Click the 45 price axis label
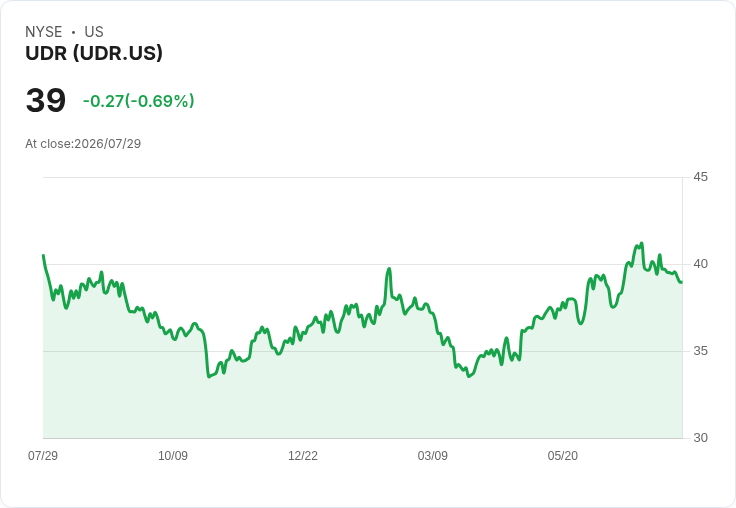This screenshot has width=736, height=508. click(700, 177)
